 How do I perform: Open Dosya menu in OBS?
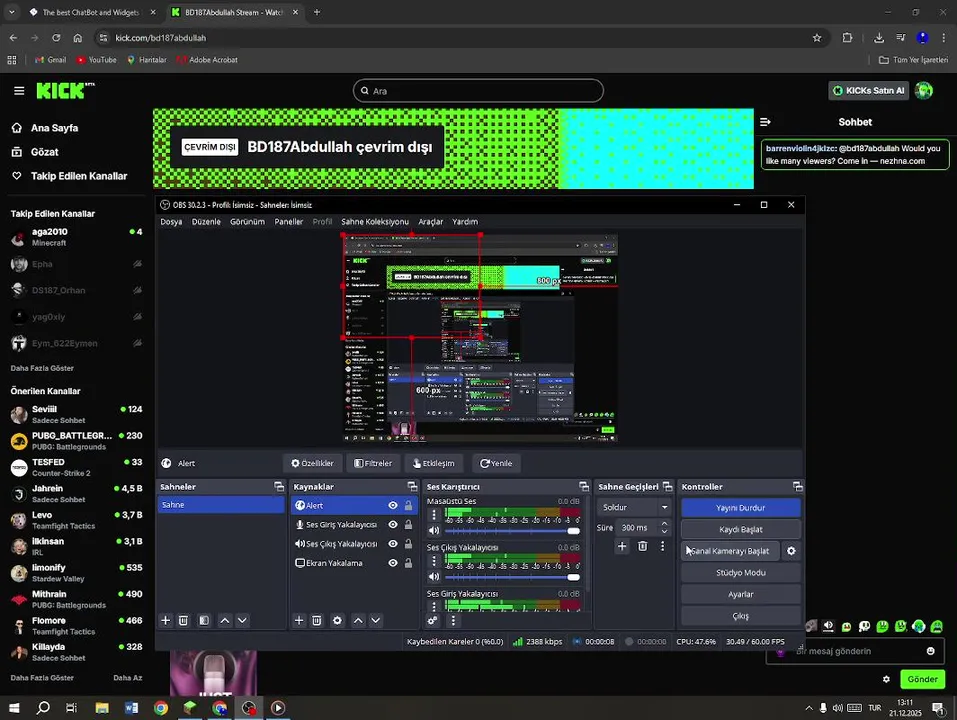click(x=172, y=221)
